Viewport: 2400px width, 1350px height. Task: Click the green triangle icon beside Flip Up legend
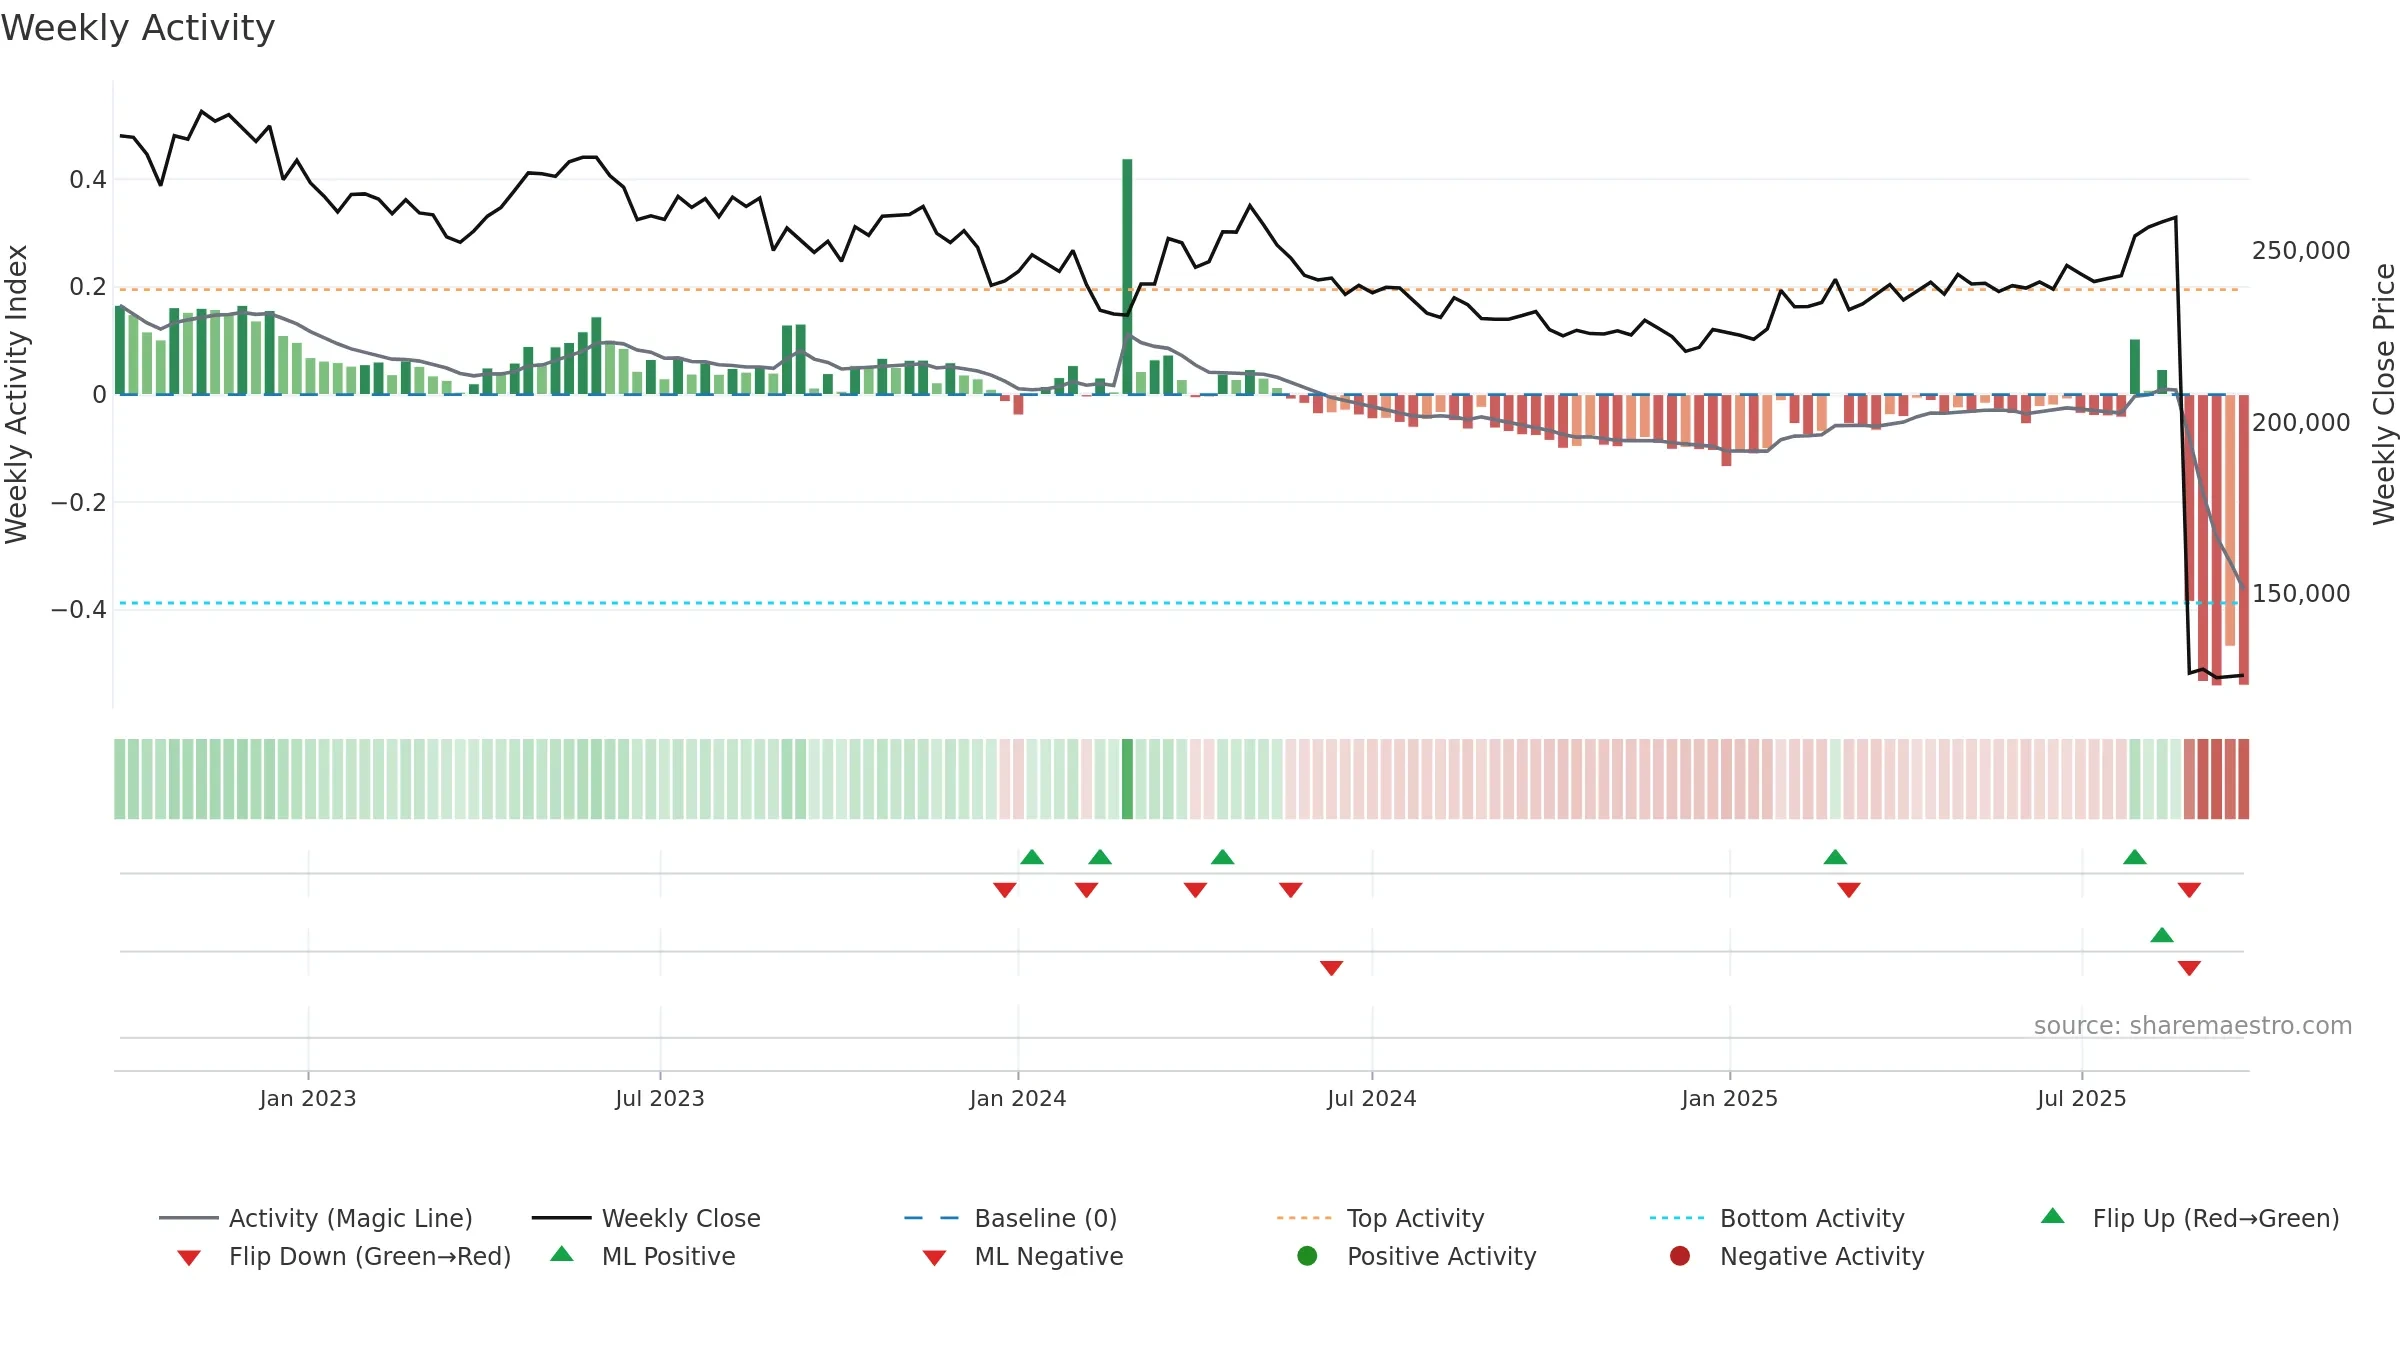point(2053,1216)
